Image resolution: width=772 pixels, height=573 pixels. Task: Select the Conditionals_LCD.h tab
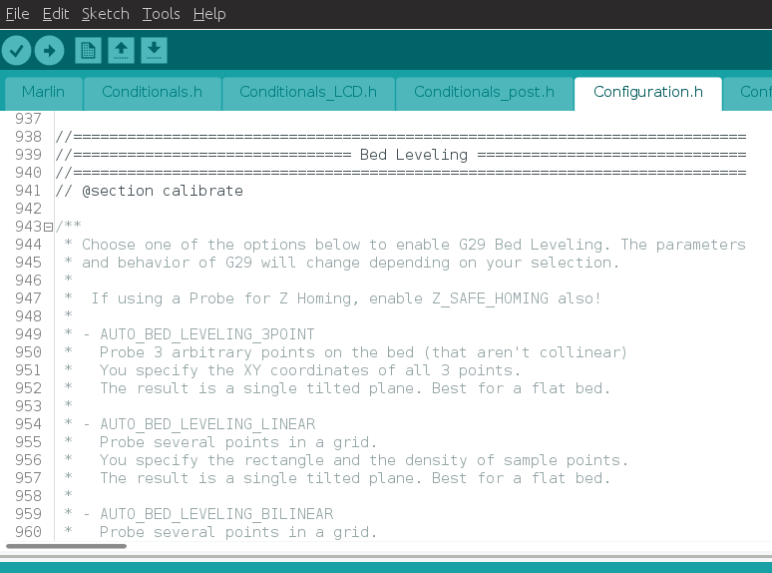[x=308, y=92]
